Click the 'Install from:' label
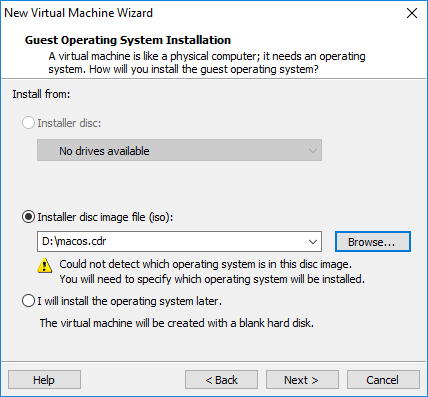Viewport: 428px width, 397px height. (x=41, y=94)
